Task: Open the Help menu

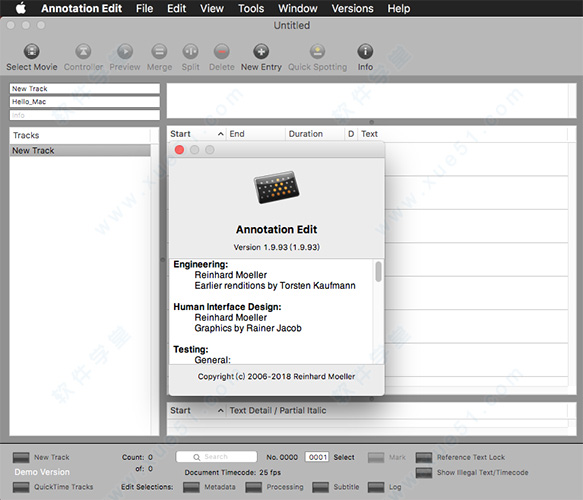Action: coord(399,8)
